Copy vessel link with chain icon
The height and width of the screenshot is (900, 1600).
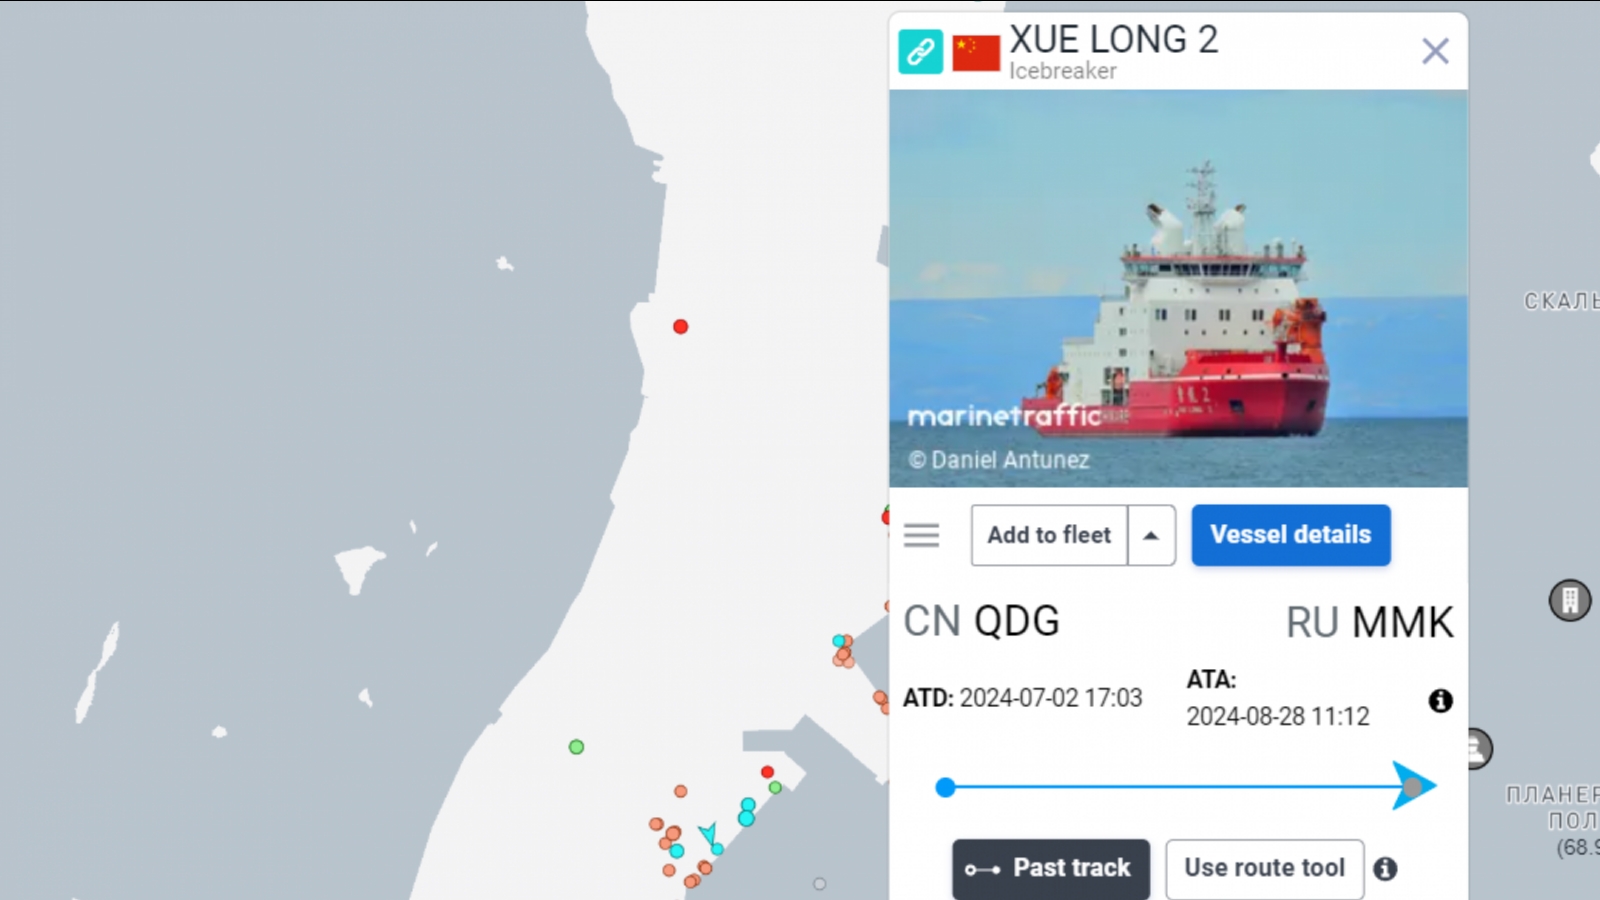[920, 51]
